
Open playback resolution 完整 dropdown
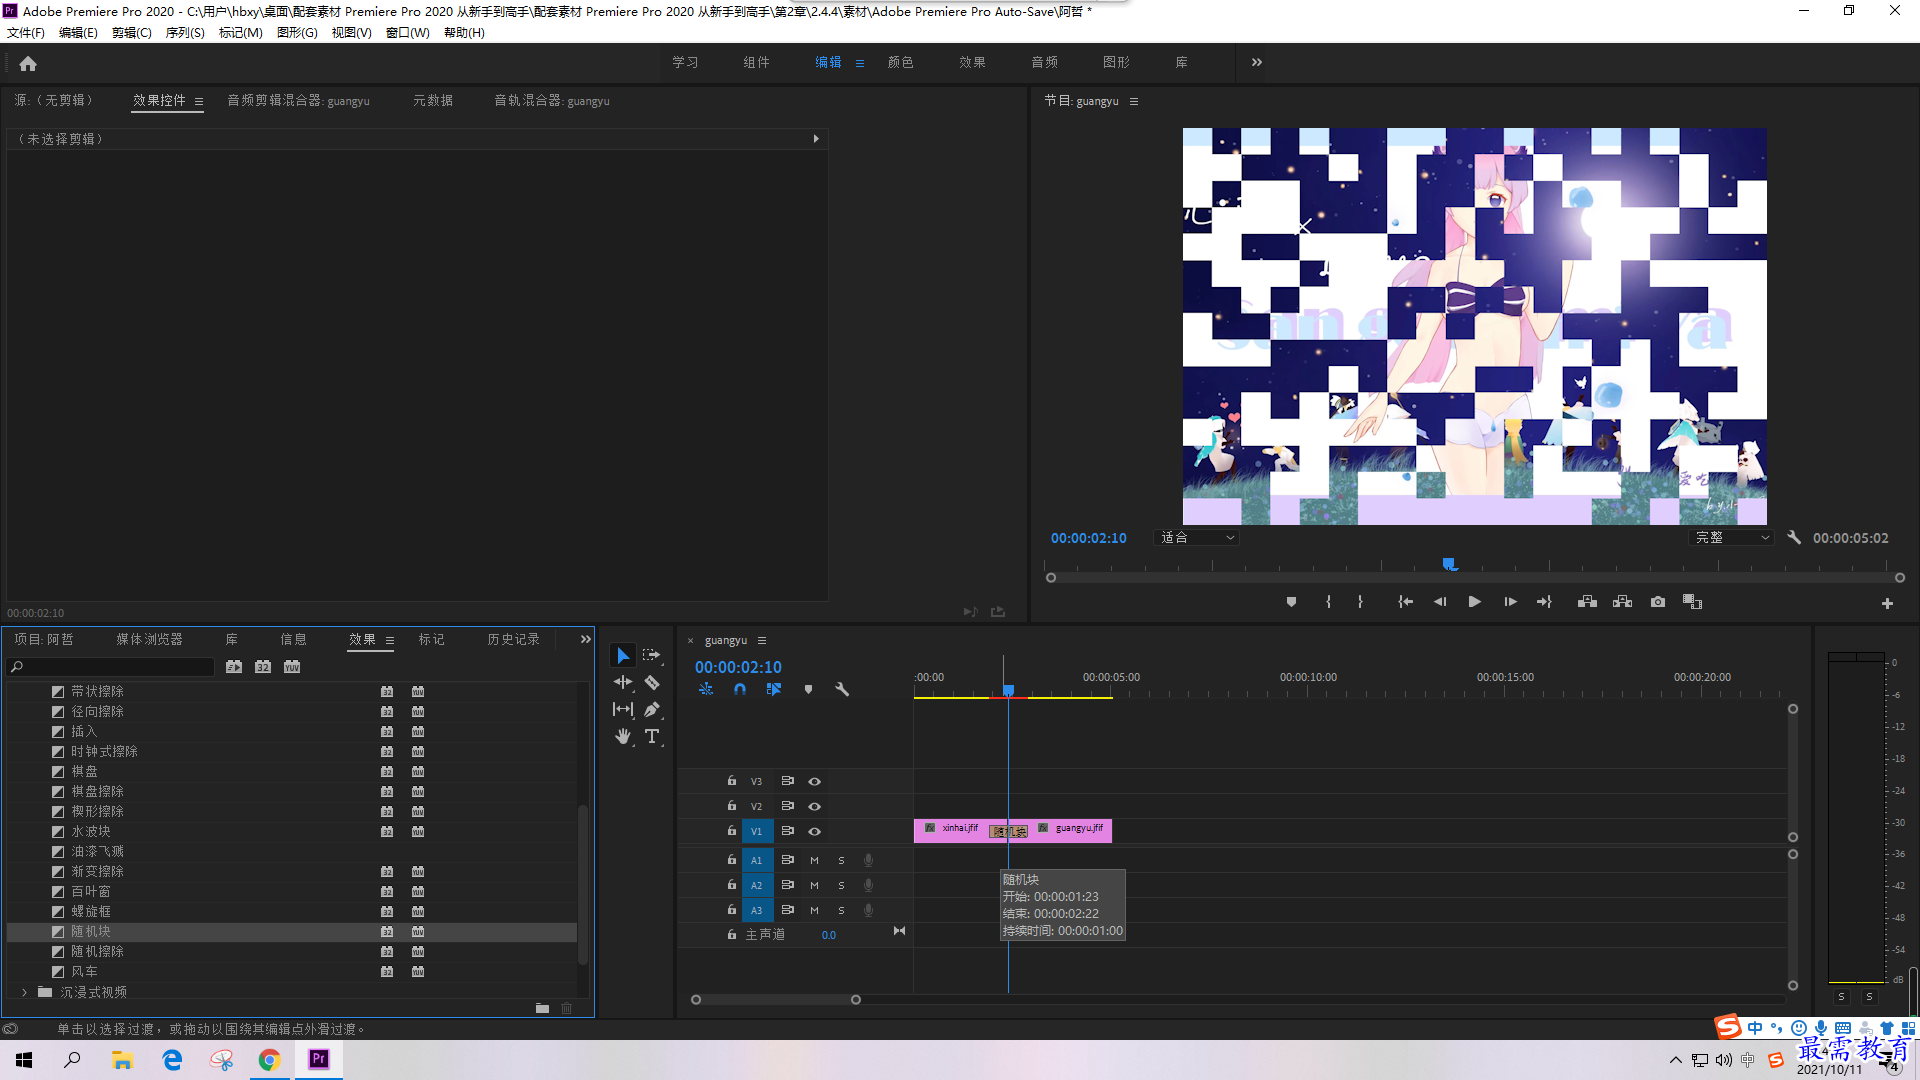[1732, 537]
